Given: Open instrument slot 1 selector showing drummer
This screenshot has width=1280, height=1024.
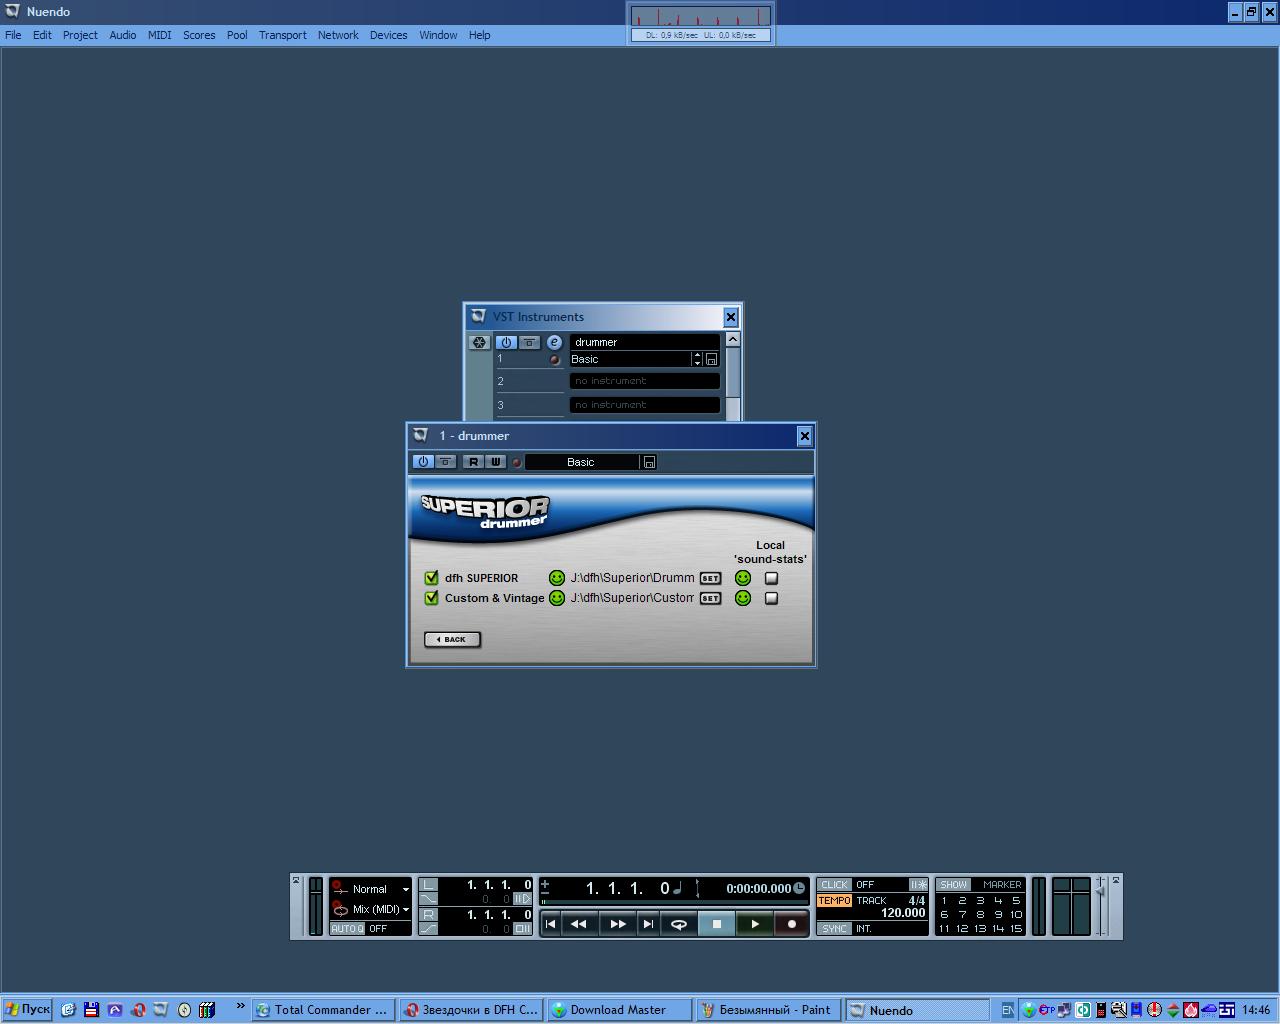Looking at the screenshot, I should 645,342.
